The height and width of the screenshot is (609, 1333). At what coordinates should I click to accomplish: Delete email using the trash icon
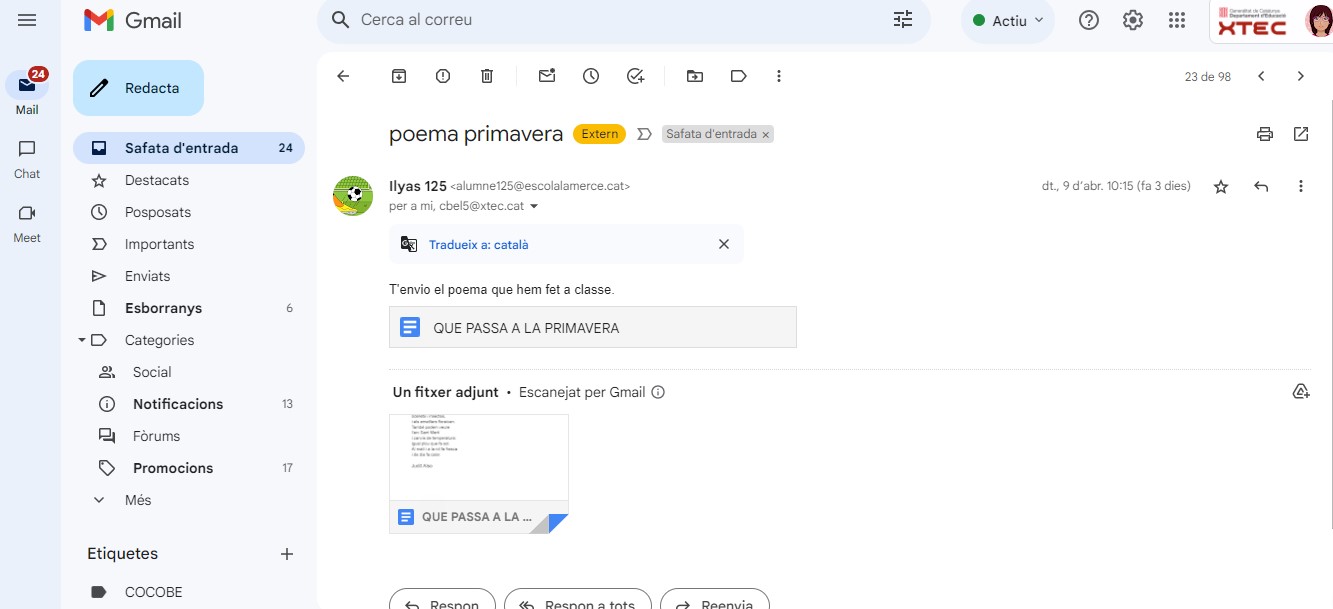487,76
